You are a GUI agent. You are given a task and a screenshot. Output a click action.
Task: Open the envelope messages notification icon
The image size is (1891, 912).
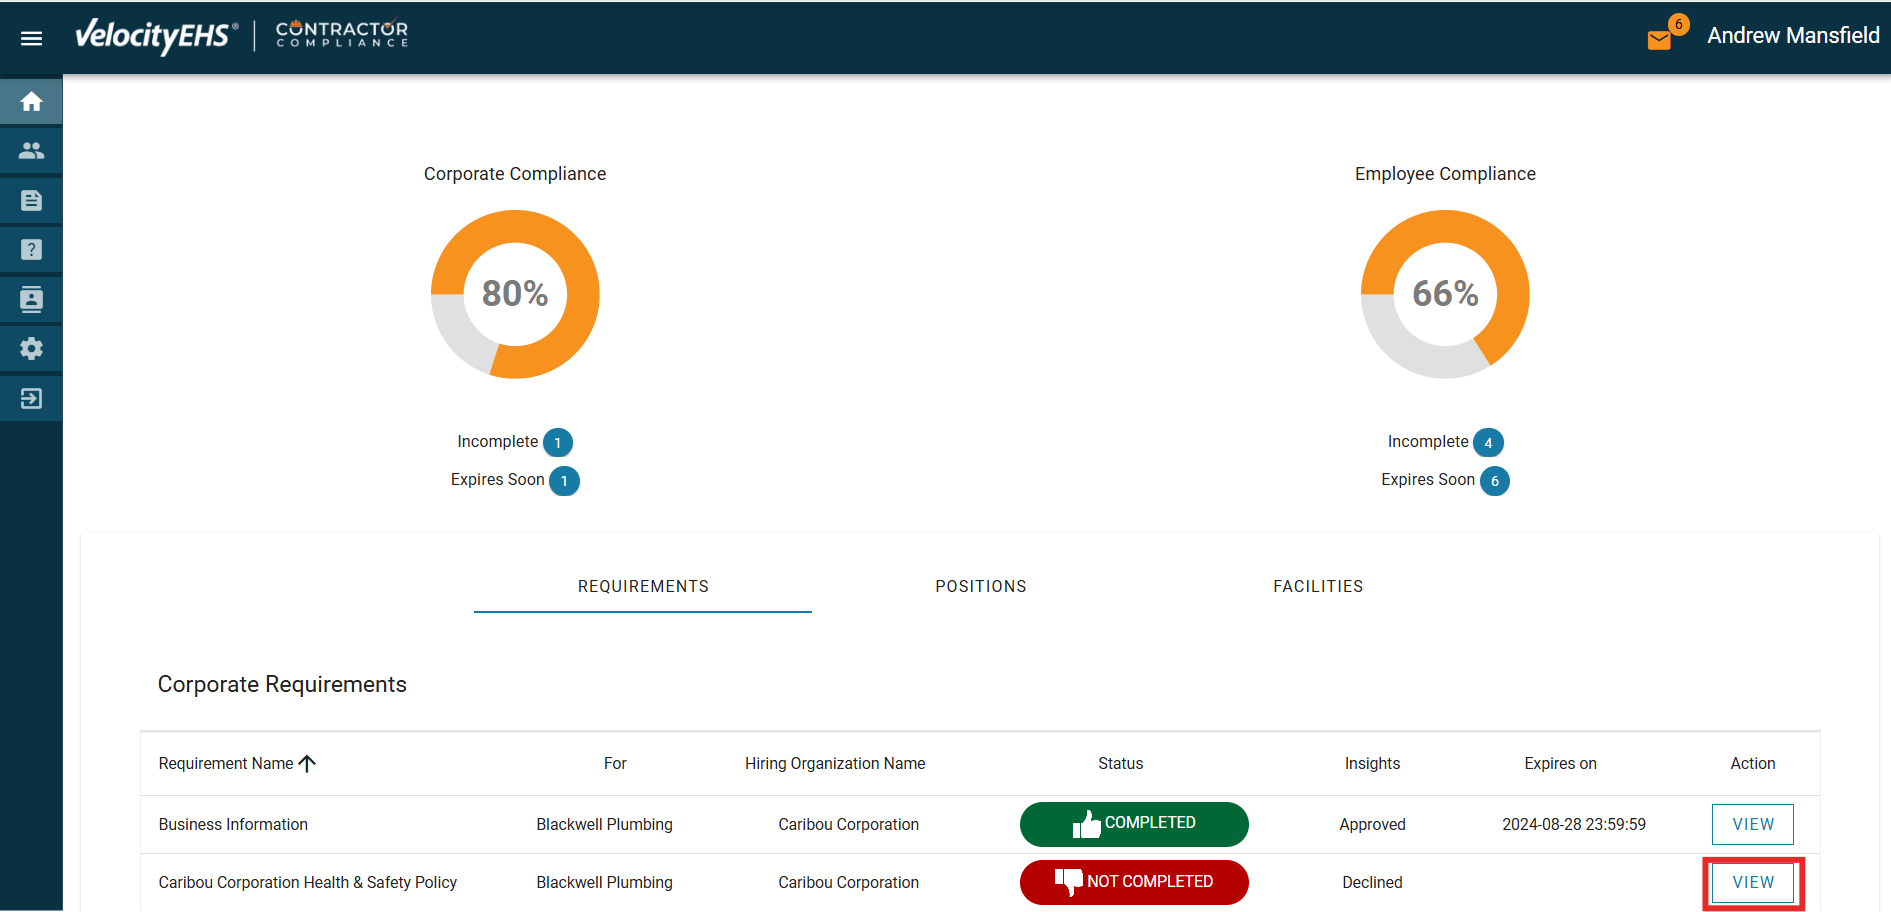(1659, 39)
